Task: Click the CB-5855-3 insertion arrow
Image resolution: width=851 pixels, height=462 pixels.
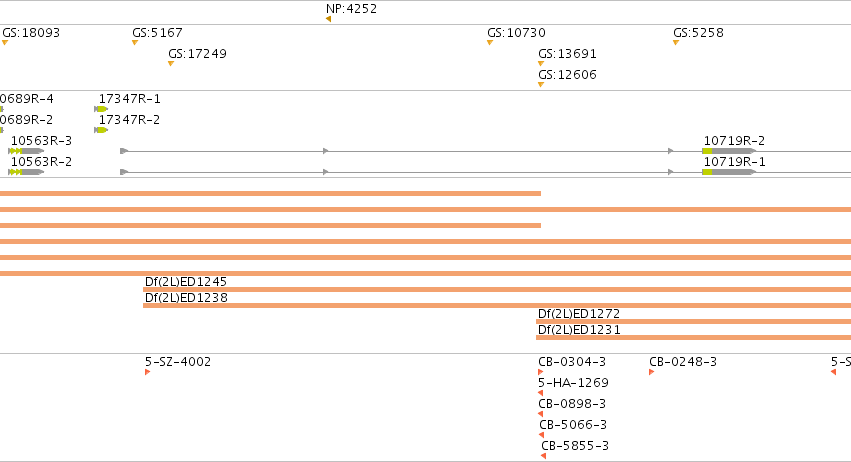Action: [543, 456]
